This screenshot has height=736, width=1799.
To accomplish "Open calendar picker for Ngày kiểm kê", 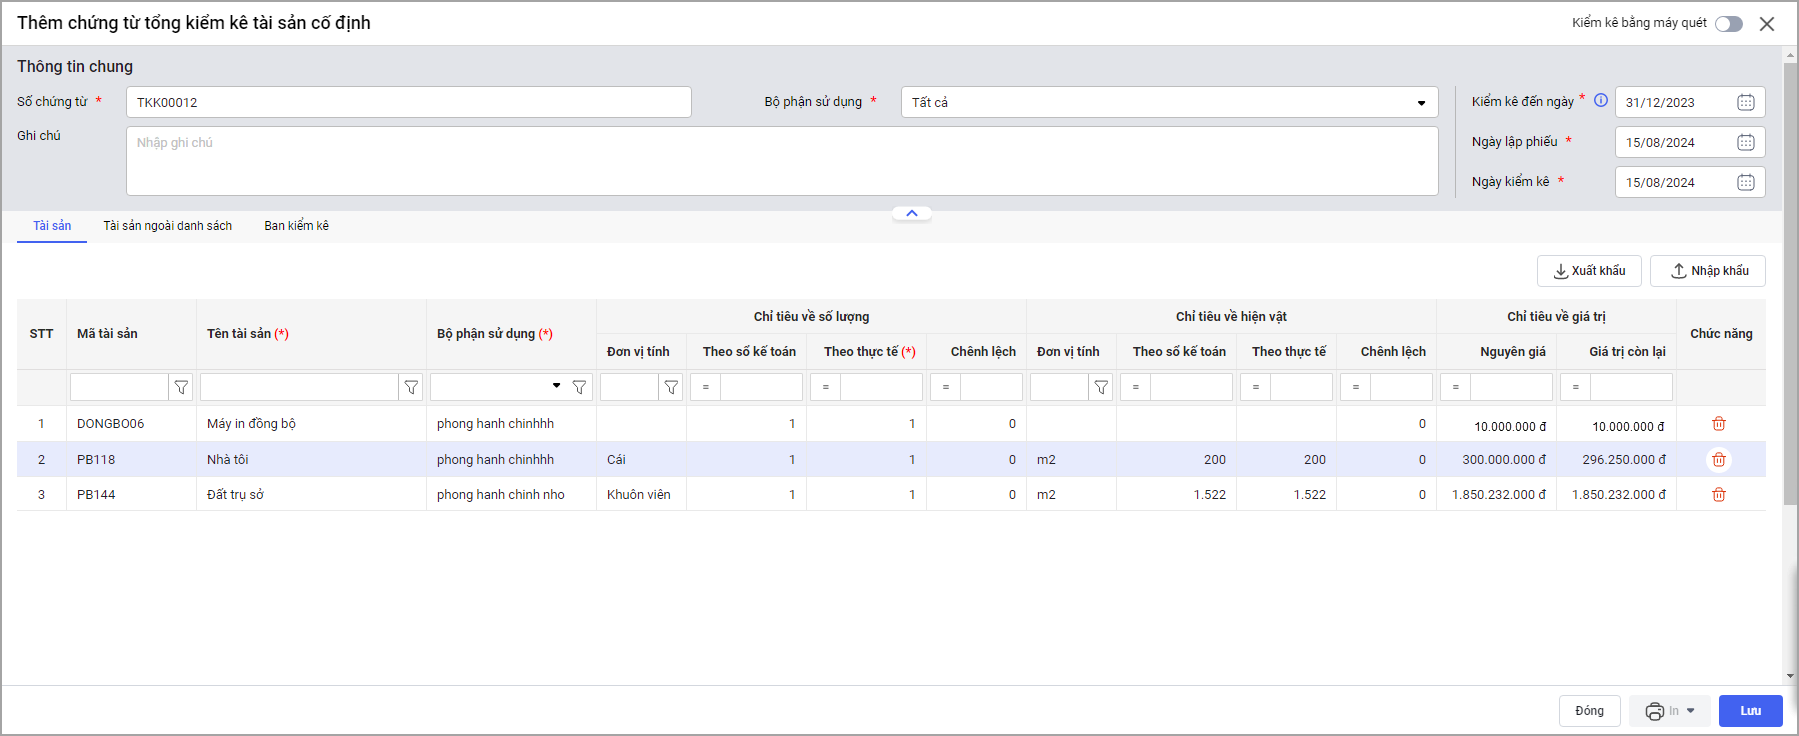I will point(1745,182).
